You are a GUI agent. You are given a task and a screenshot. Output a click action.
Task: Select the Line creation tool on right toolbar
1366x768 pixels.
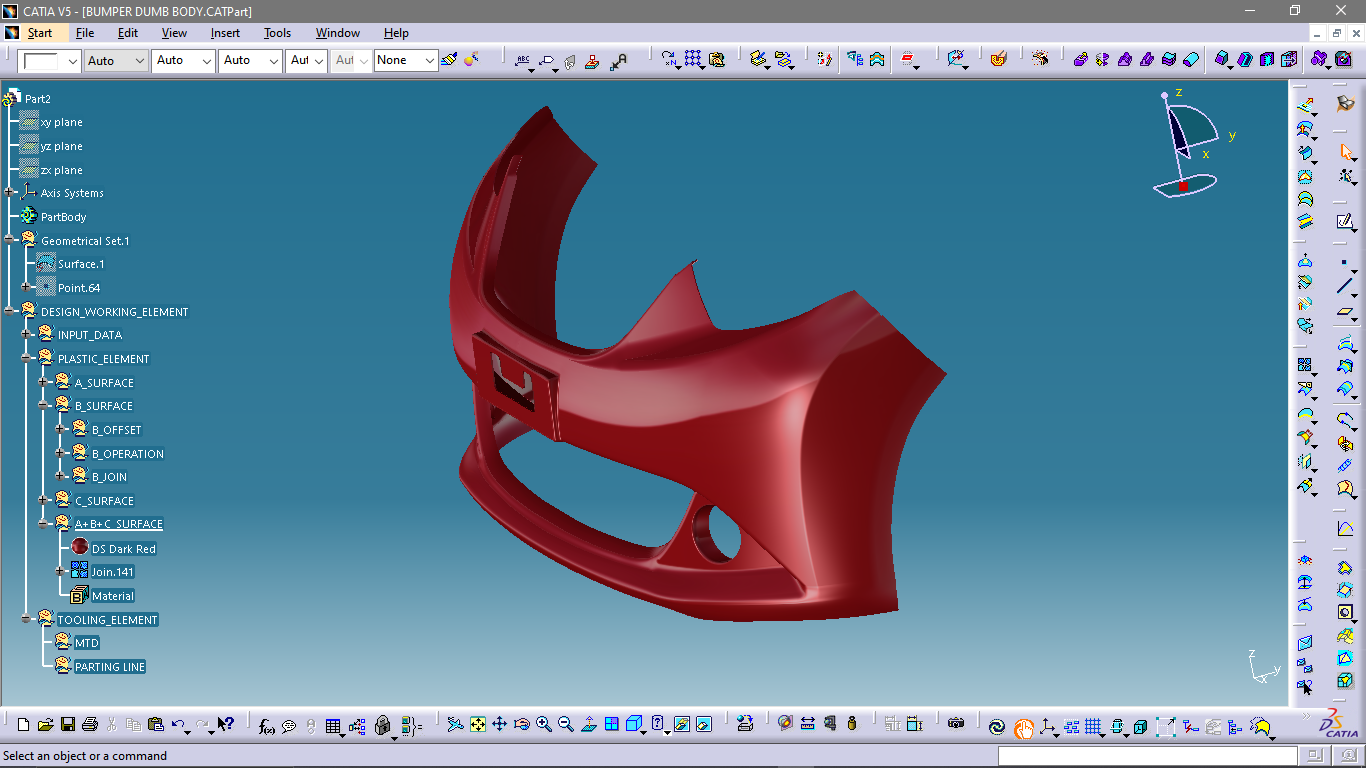(1345, 287)
